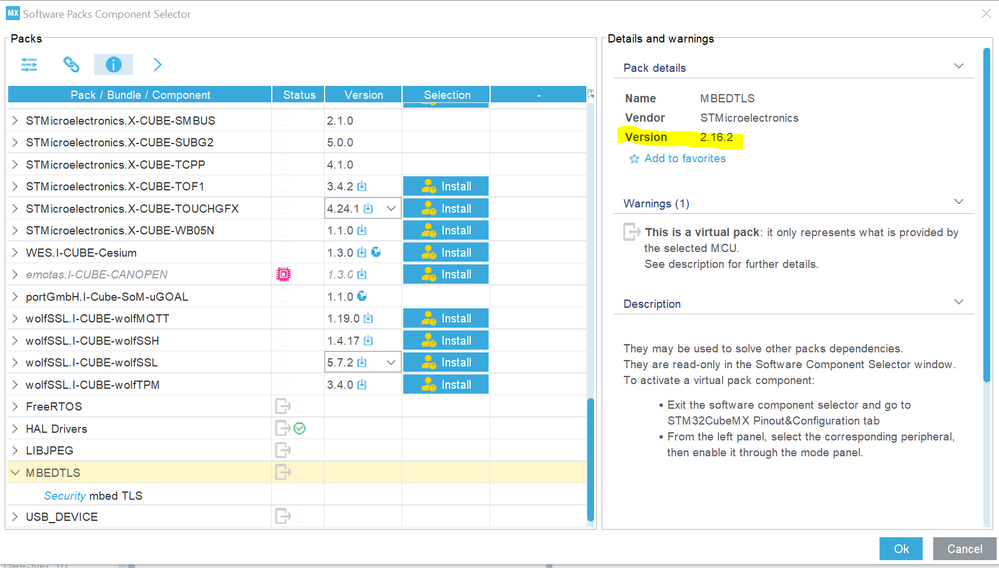The height and width of the screenshot is (568, 999).
Task: Close the Software Packs Component Selector window
Action: tap(986, 13)
